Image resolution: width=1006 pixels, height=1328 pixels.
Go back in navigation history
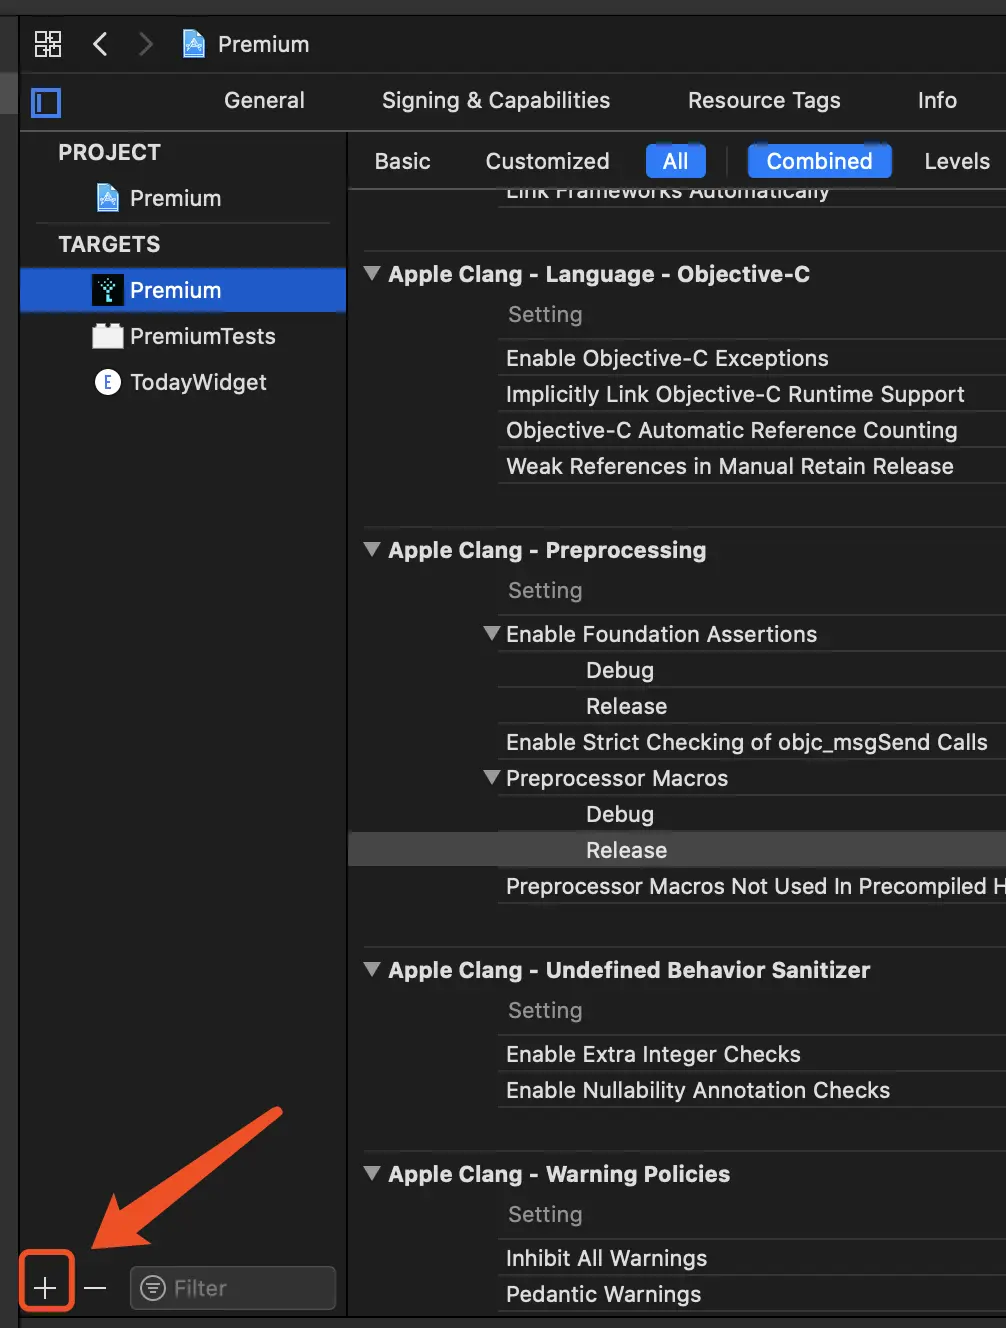[x=100, y=44]
